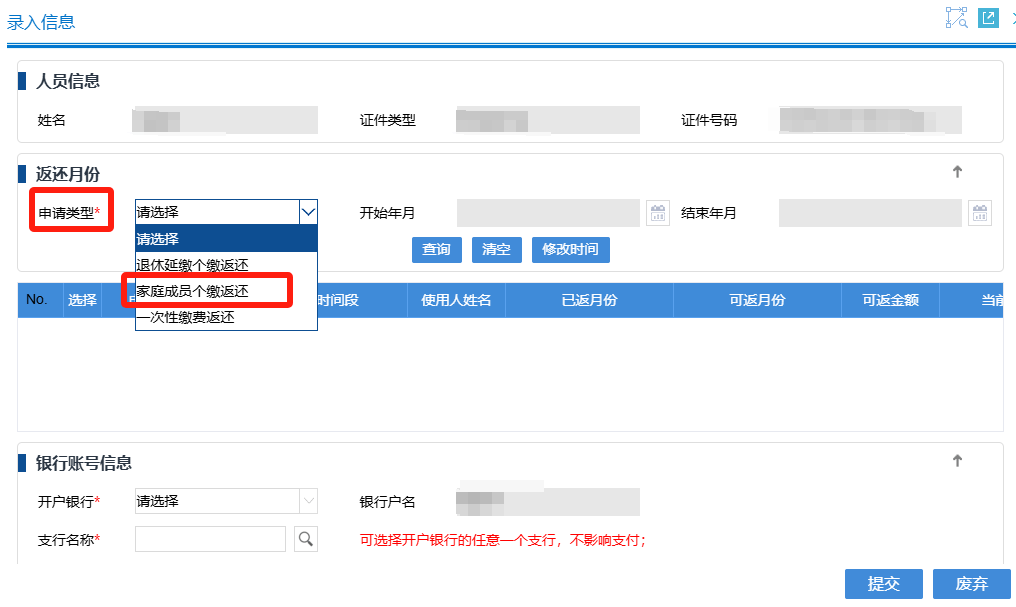Click the resize frame icon in header
The image size is (1016, 607).
tap(957, 18)
